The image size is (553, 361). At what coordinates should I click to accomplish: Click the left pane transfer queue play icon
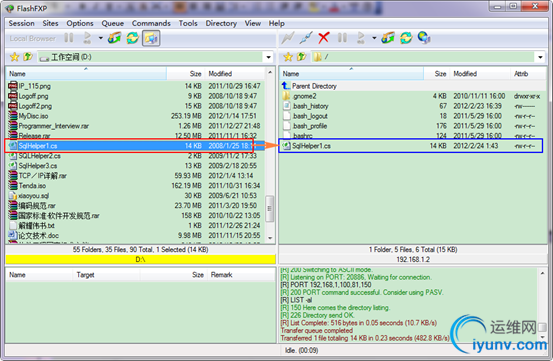point(87,38)
